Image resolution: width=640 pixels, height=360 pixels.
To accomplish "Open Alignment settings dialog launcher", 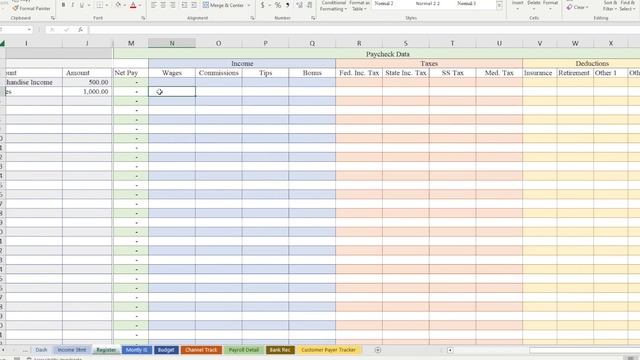I will [x=253, y=18].
